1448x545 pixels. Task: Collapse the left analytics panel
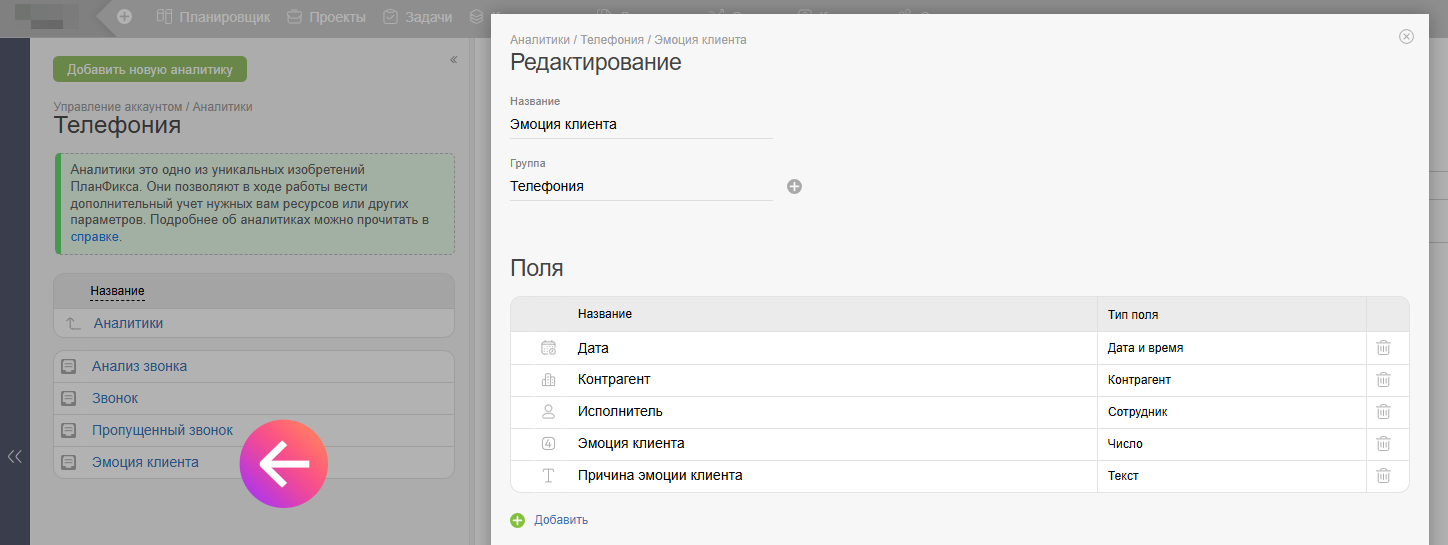[x=453, y=60]
